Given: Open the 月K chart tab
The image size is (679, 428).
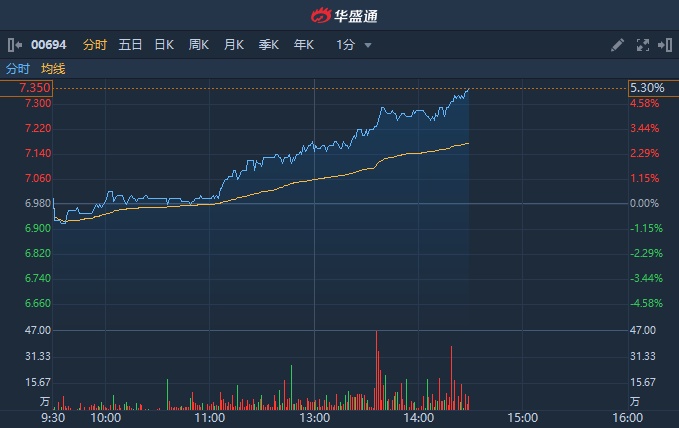Looking at the screenshot, I should pos(234,45).
